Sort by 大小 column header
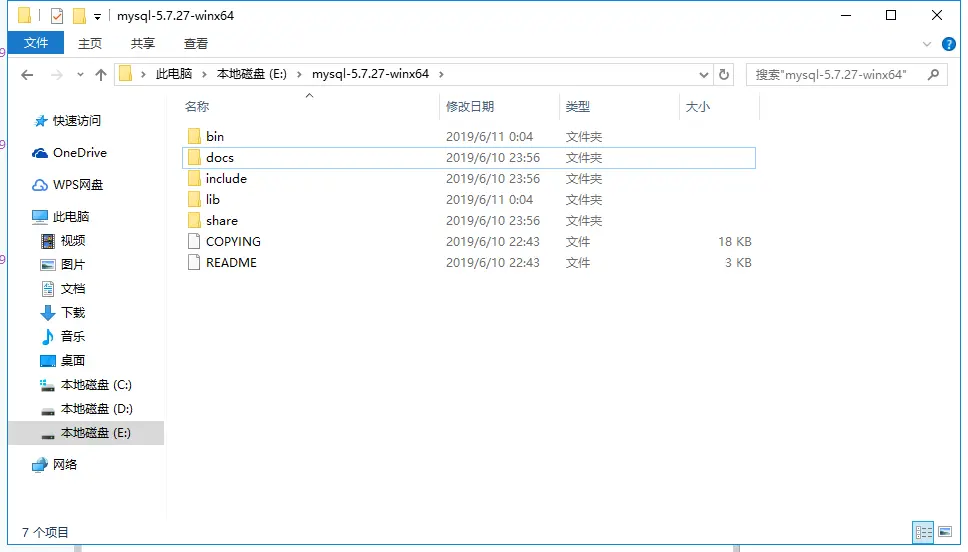 [x=698, y=106]
